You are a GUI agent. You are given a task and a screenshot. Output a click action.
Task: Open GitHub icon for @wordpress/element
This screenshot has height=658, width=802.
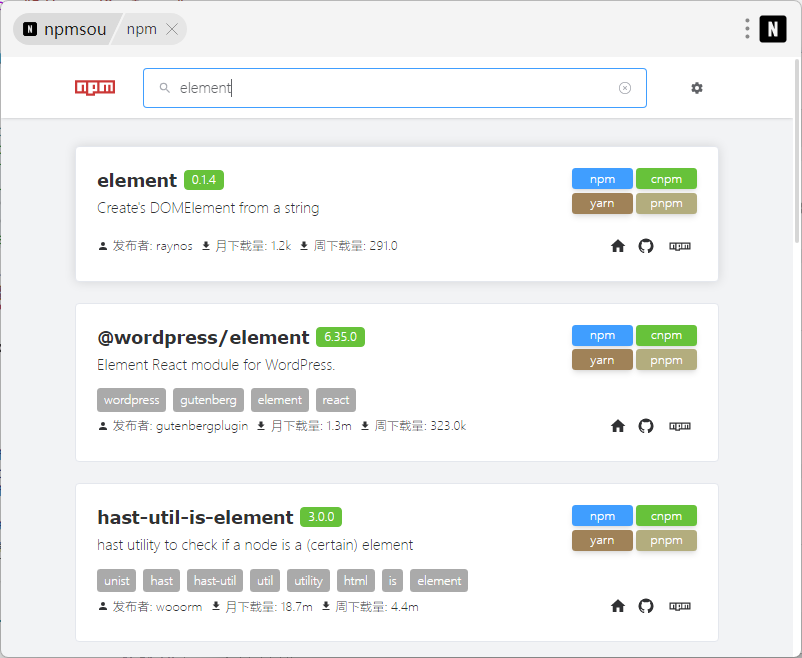pos(646,426)
